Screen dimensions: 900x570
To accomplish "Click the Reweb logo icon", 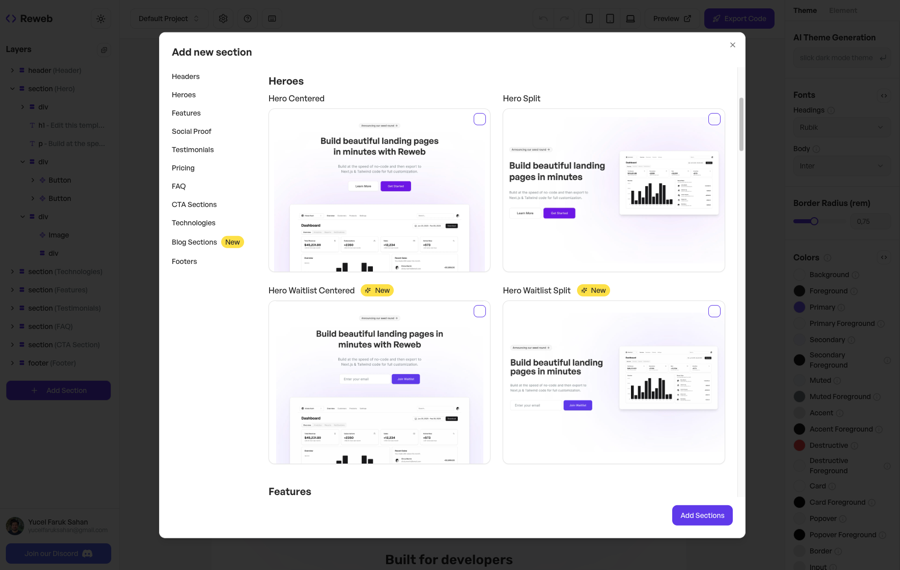I will tap(11, 18).
